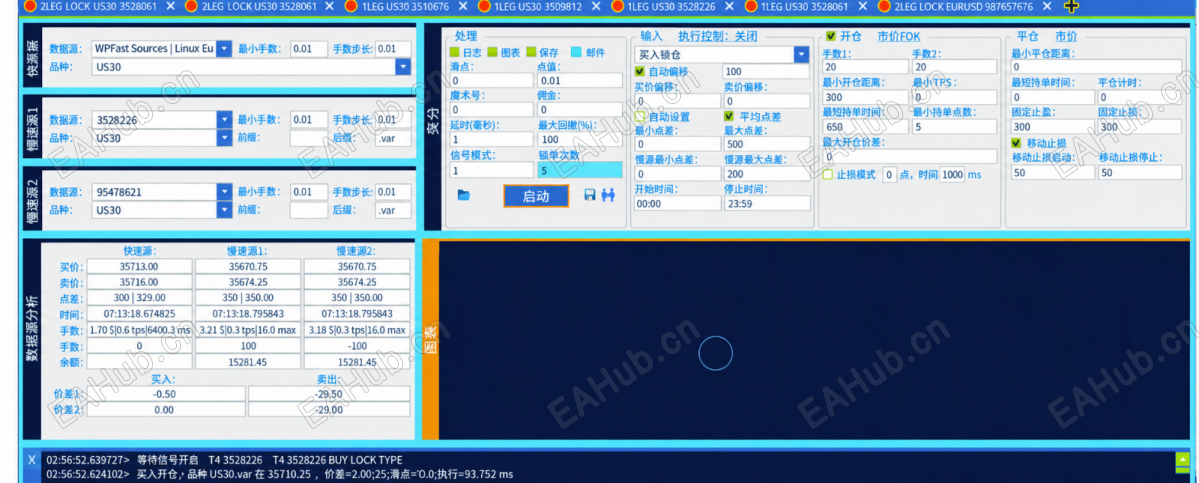Click the fast source 最小手数 field

pyautogui.click(x=309, y=49)
